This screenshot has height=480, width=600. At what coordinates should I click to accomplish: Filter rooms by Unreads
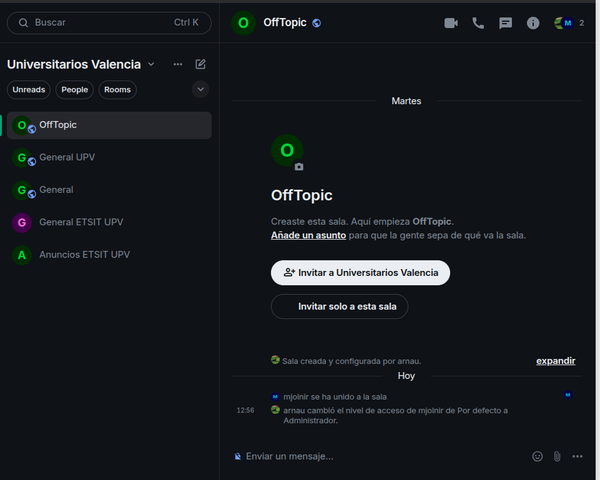tap(29, 90)
